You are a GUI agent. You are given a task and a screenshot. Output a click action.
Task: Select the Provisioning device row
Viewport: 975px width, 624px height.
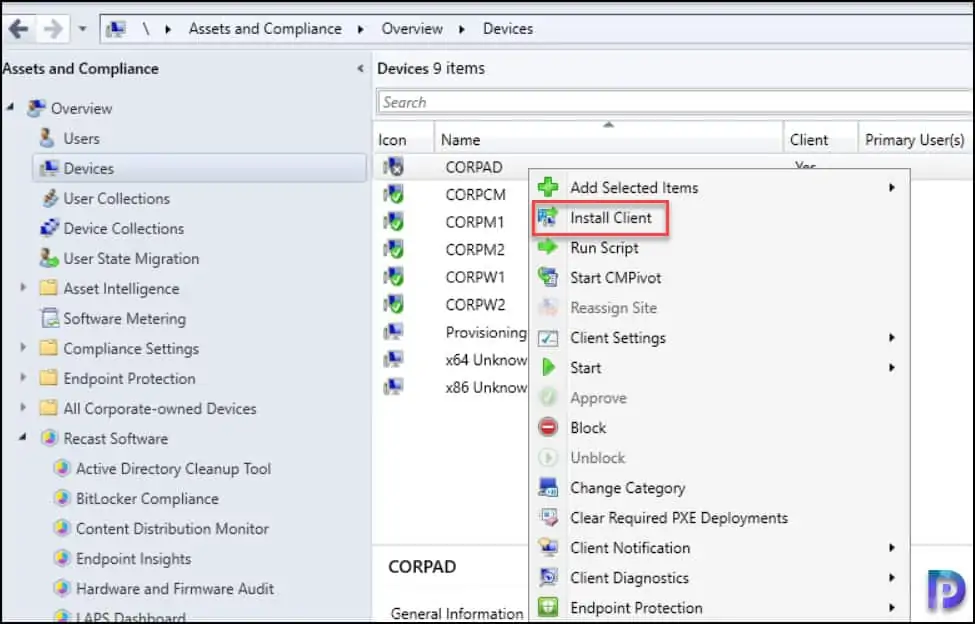coord(486,333)
